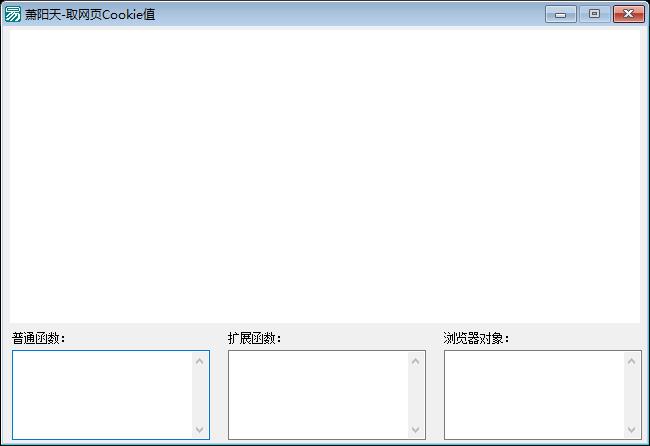Click the up arrow in the 浏览器对象 scrollbar
This screenshot has width=650, height=446.
pos(632,361)
